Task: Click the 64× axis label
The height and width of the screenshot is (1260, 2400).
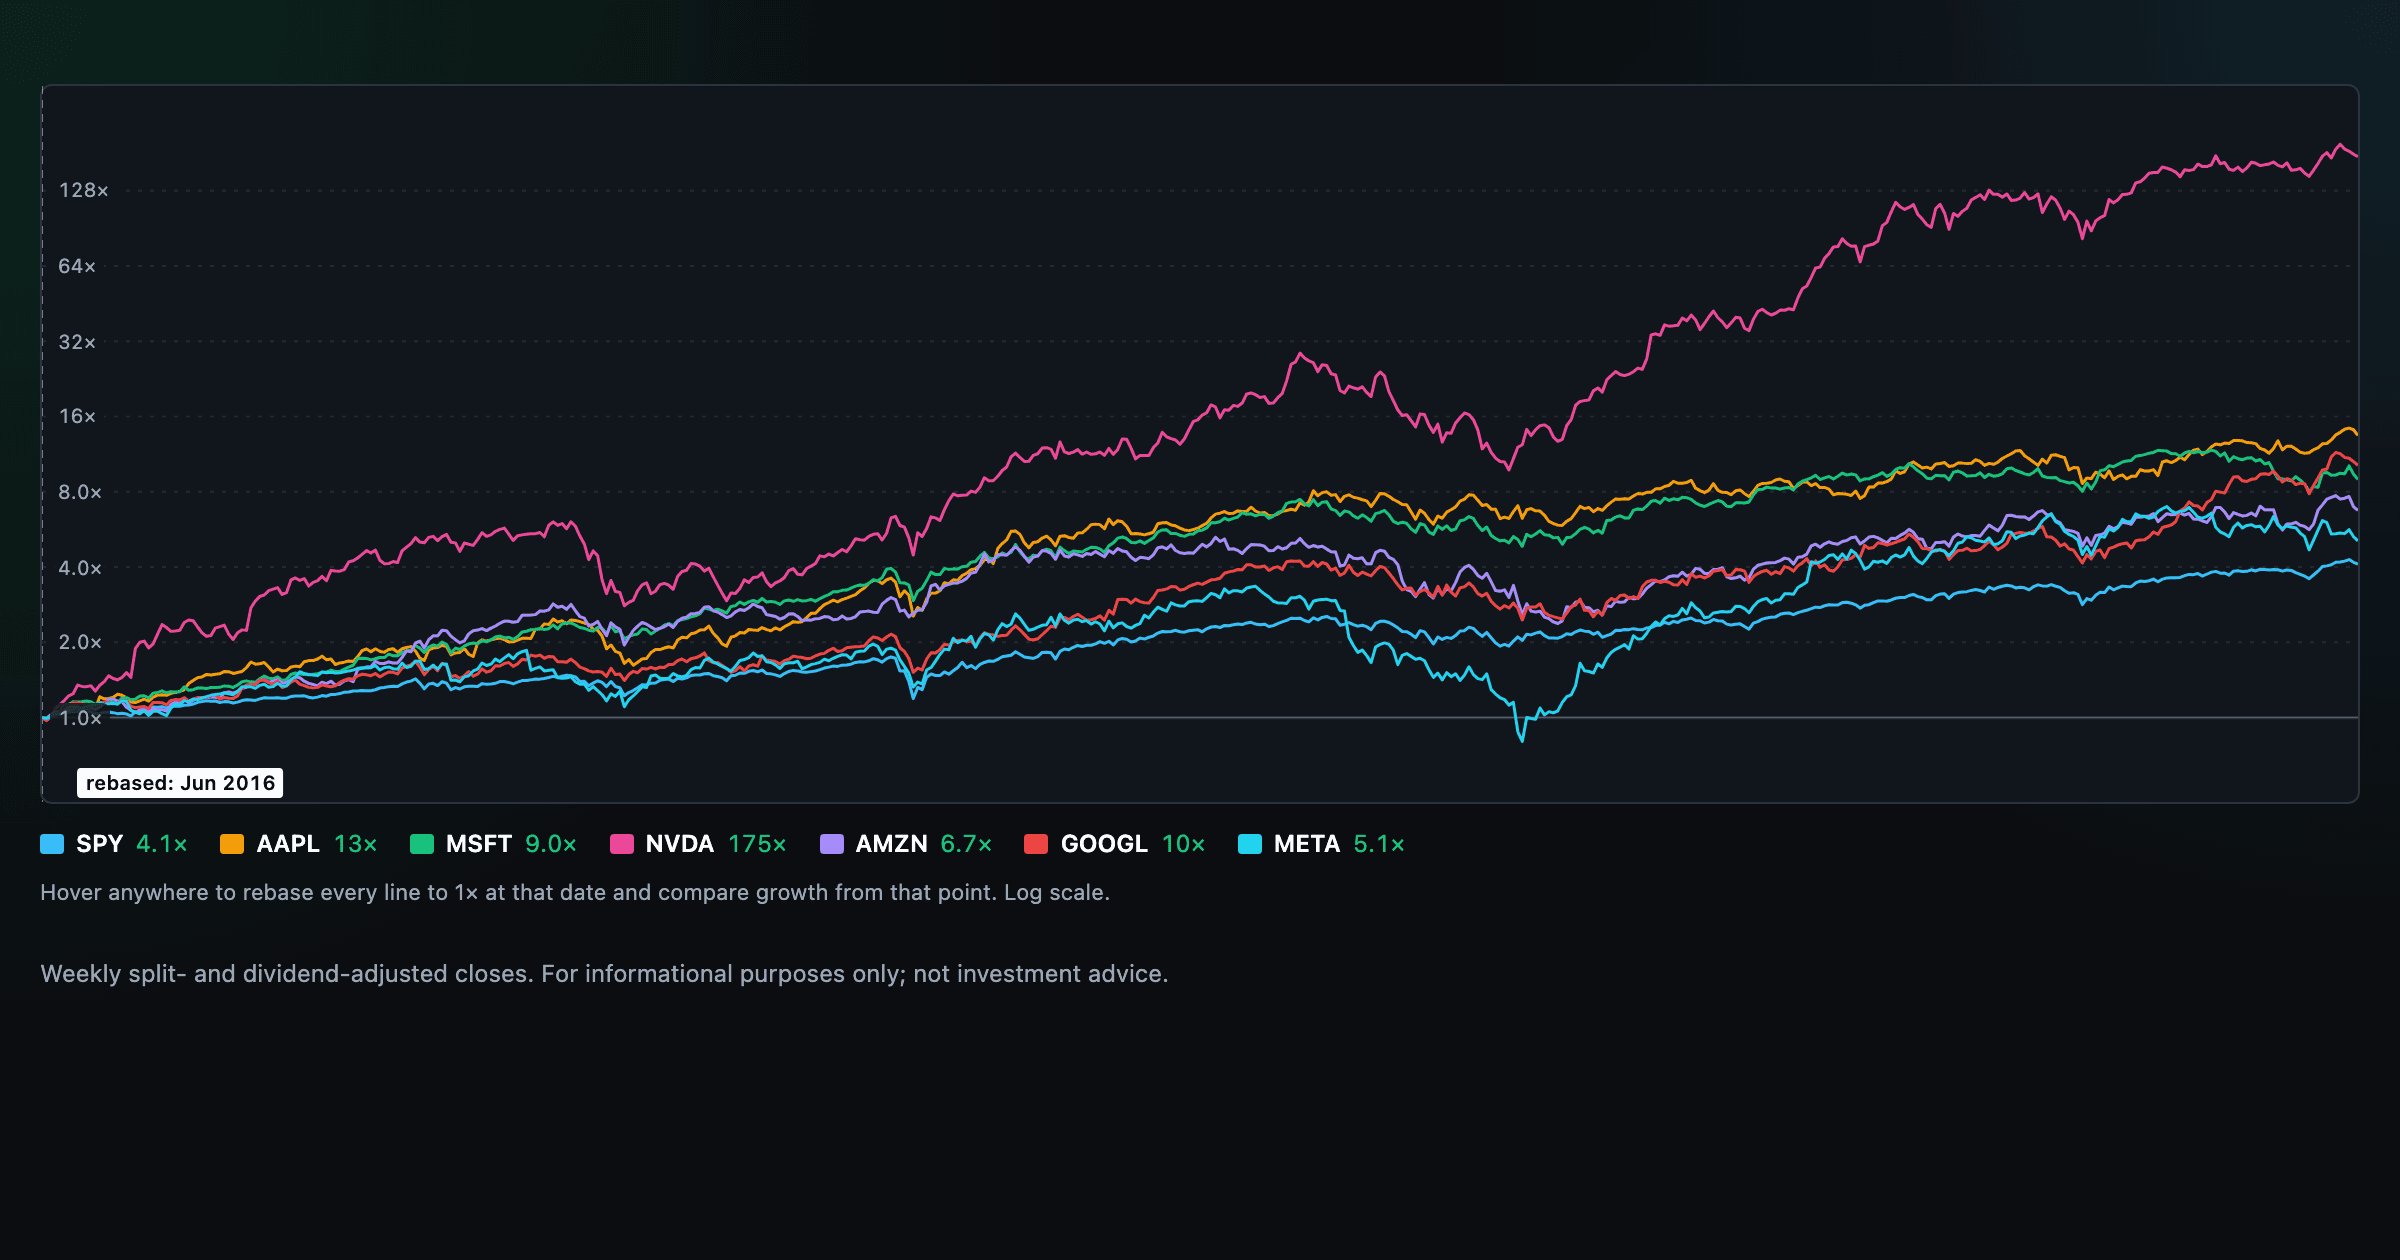Action: 77,266
